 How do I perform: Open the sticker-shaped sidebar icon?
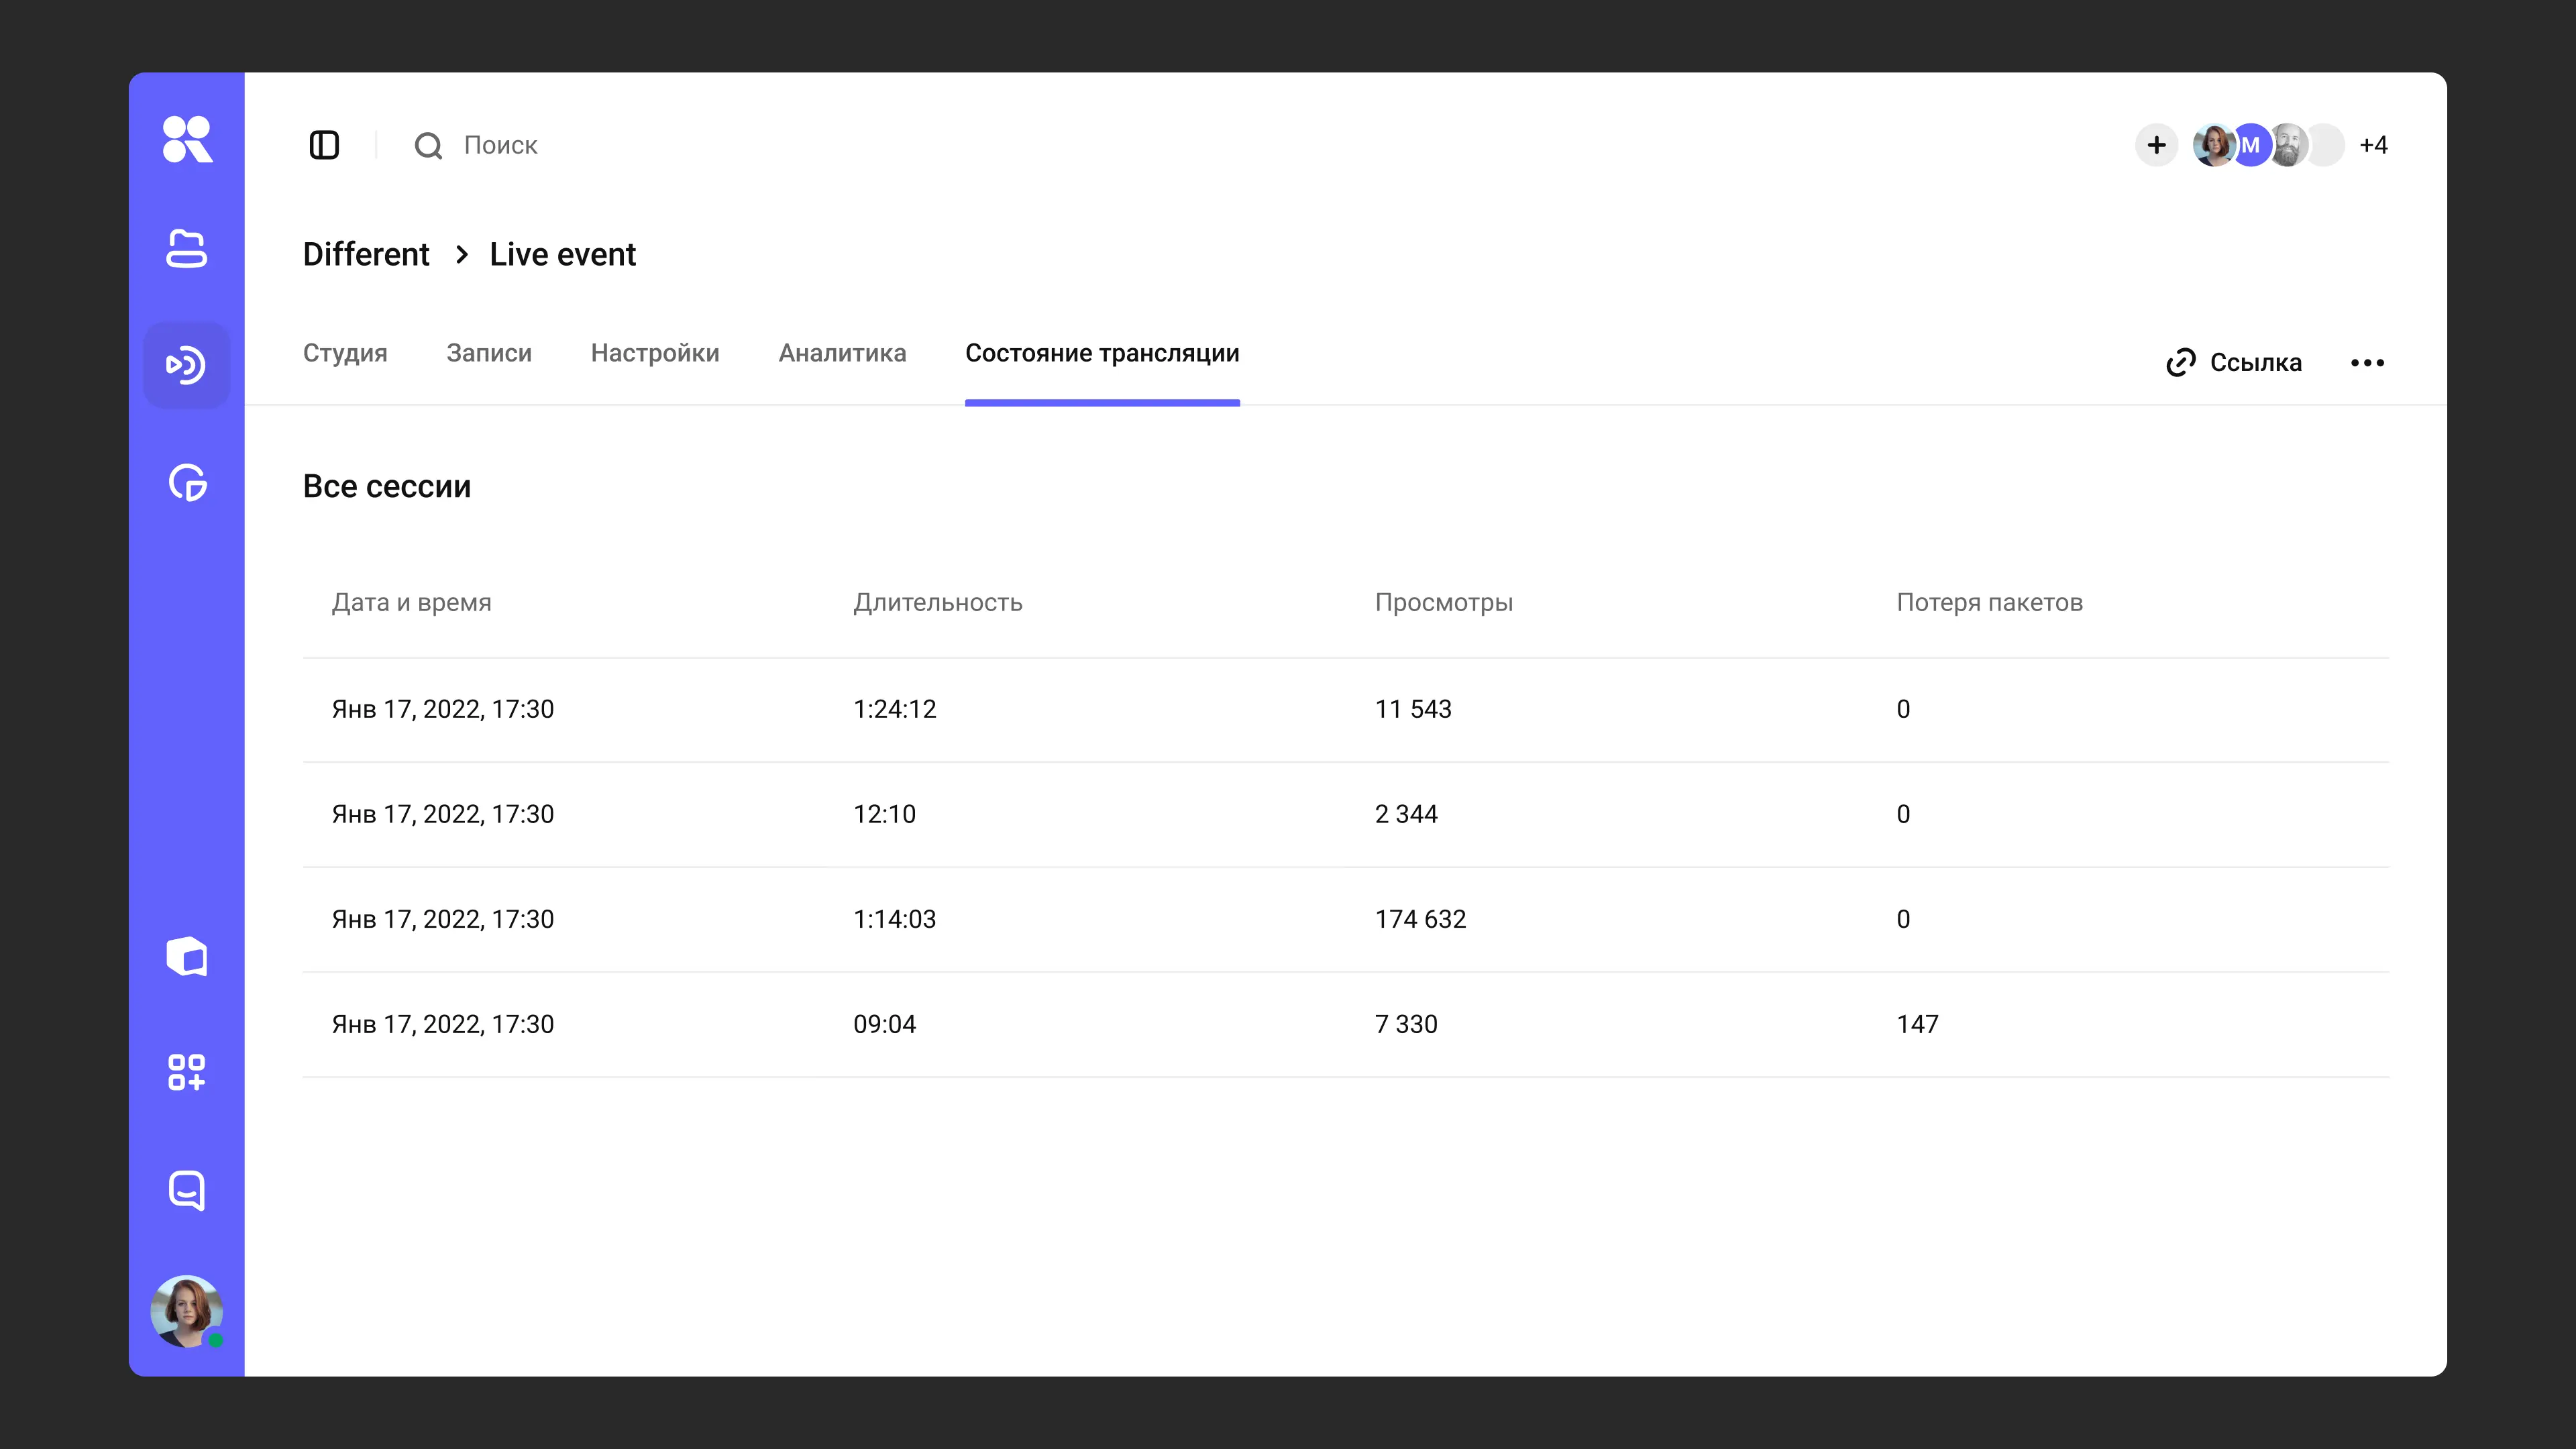click(187, 483)
